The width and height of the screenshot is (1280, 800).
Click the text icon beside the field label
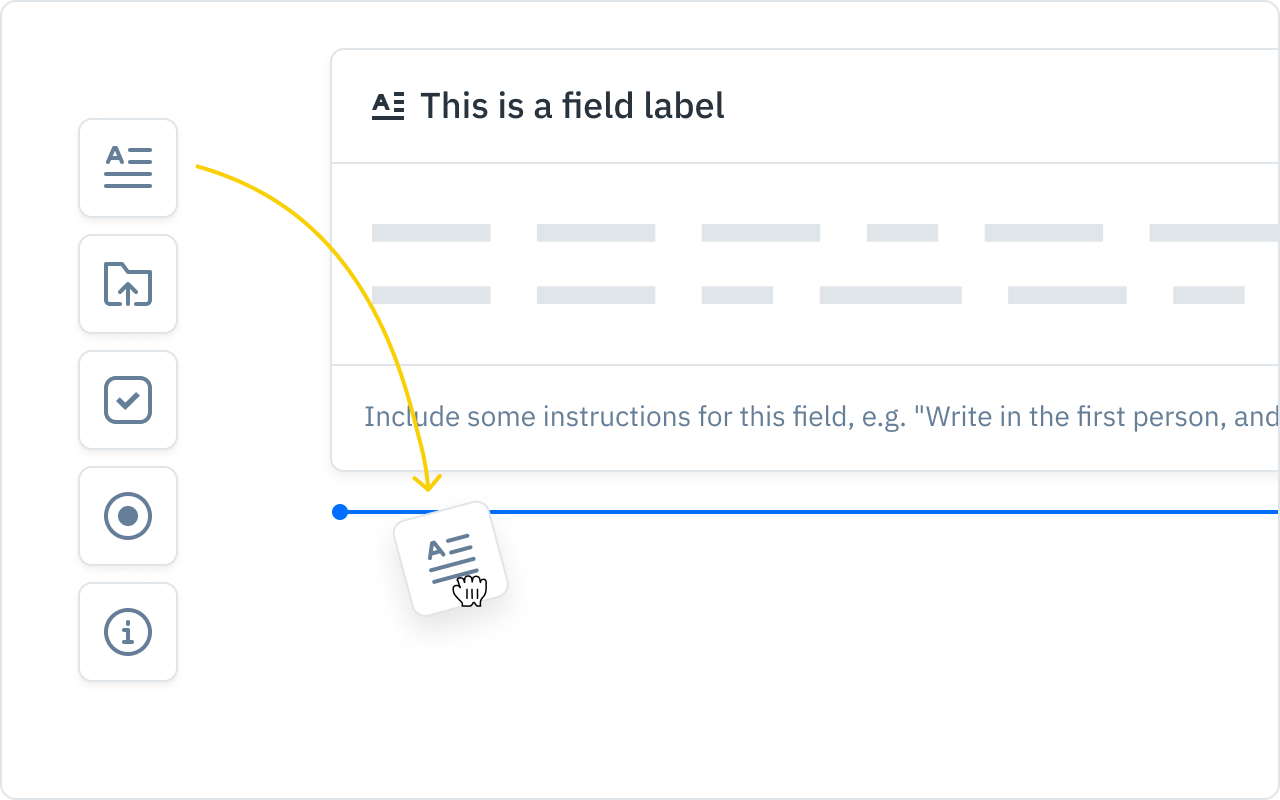[x=388, y=106]
